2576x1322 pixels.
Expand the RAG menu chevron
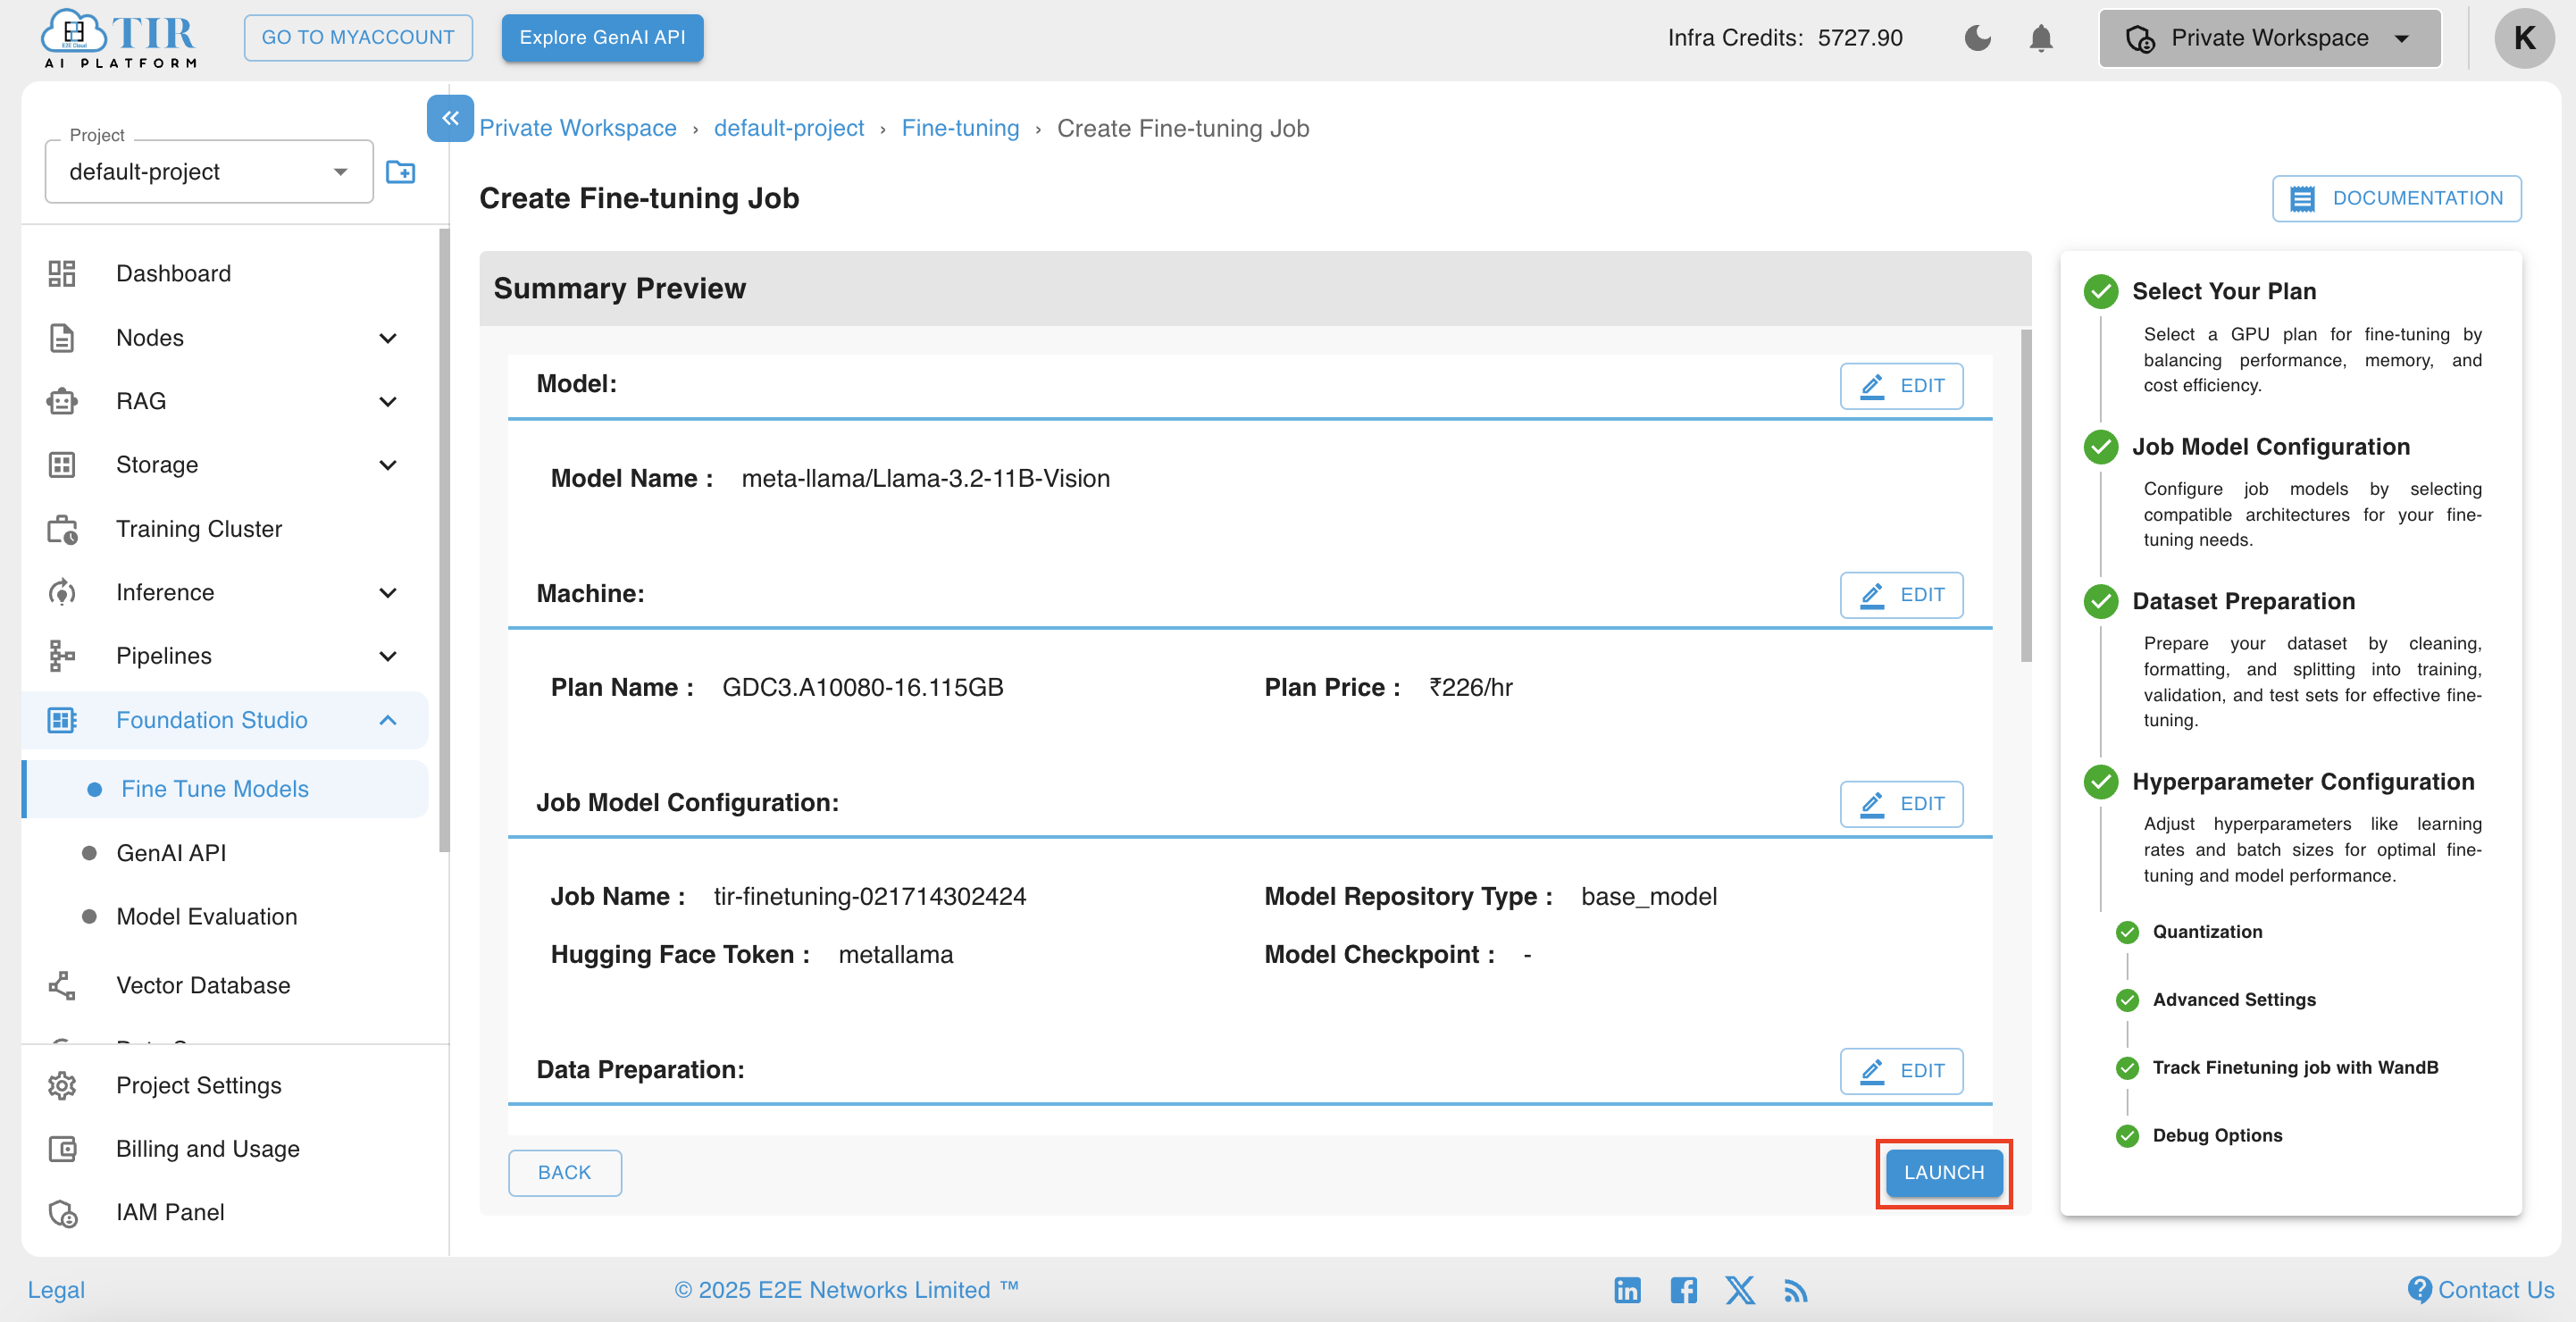[388, 401]
